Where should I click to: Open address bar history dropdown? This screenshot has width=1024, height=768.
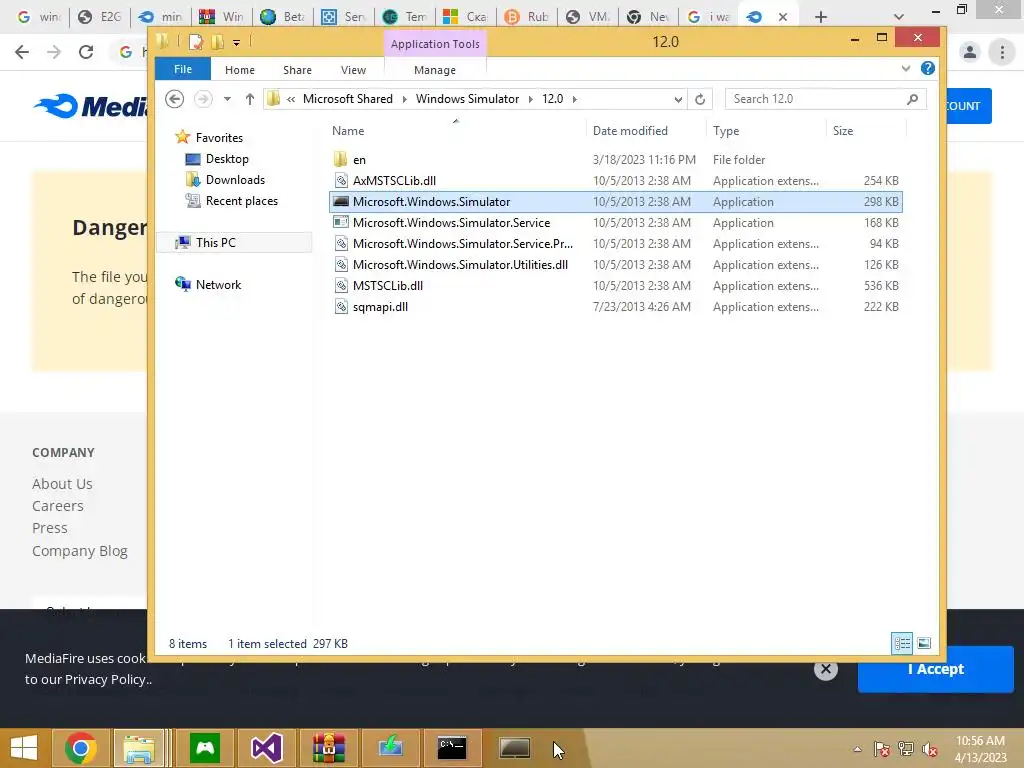pos(678,99)
